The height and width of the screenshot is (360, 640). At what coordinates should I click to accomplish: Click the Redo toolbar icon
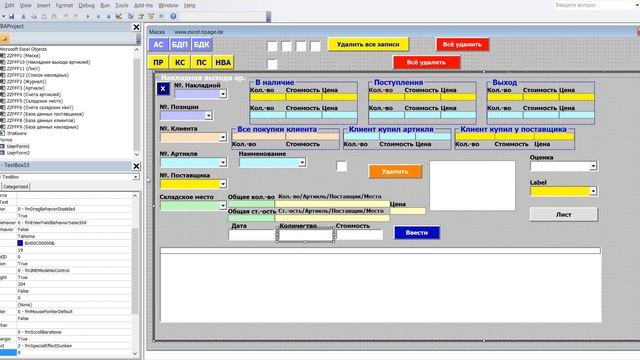pos(76,16)
